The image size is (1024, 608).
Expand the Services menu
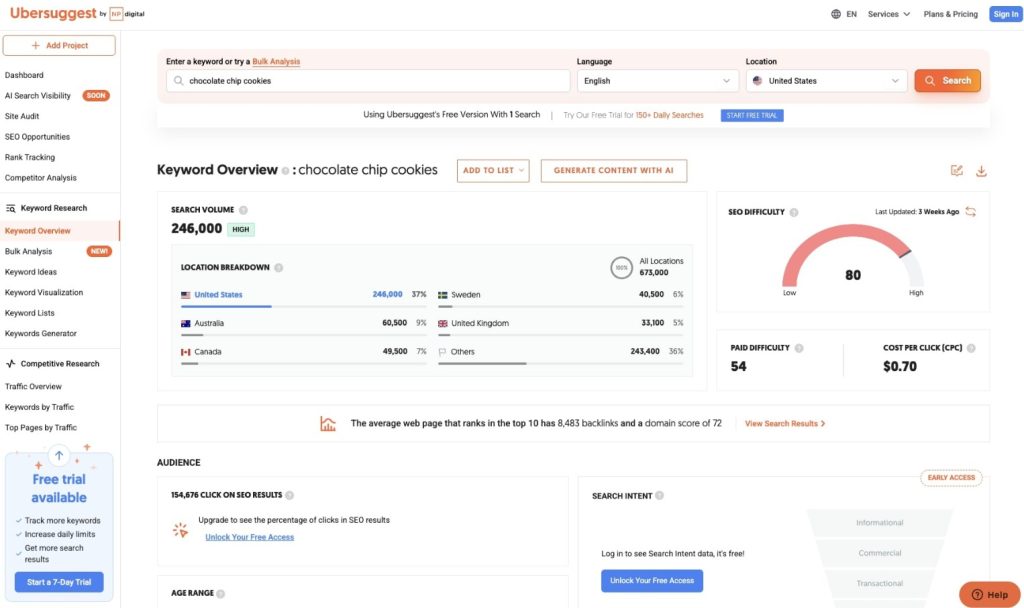[888, 14]
